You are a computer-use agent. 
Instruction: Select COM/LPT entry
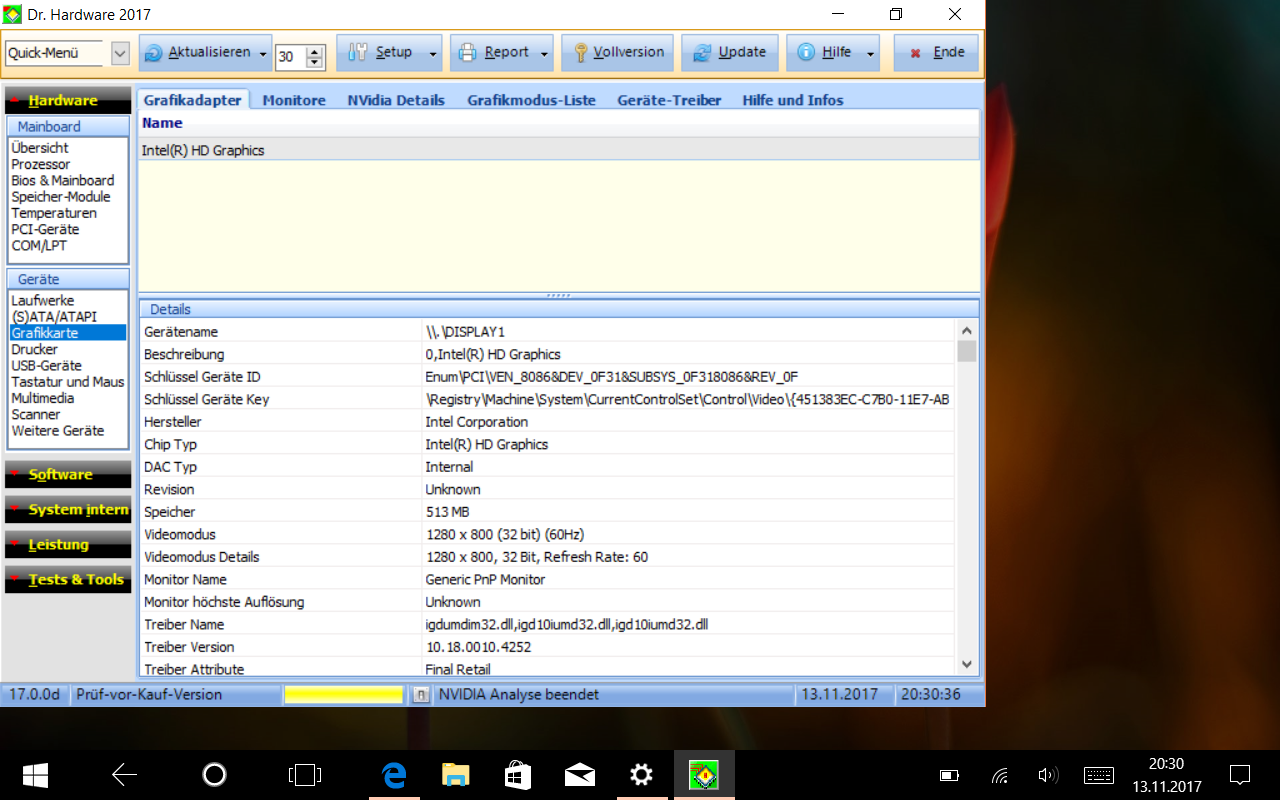(39, 245)
